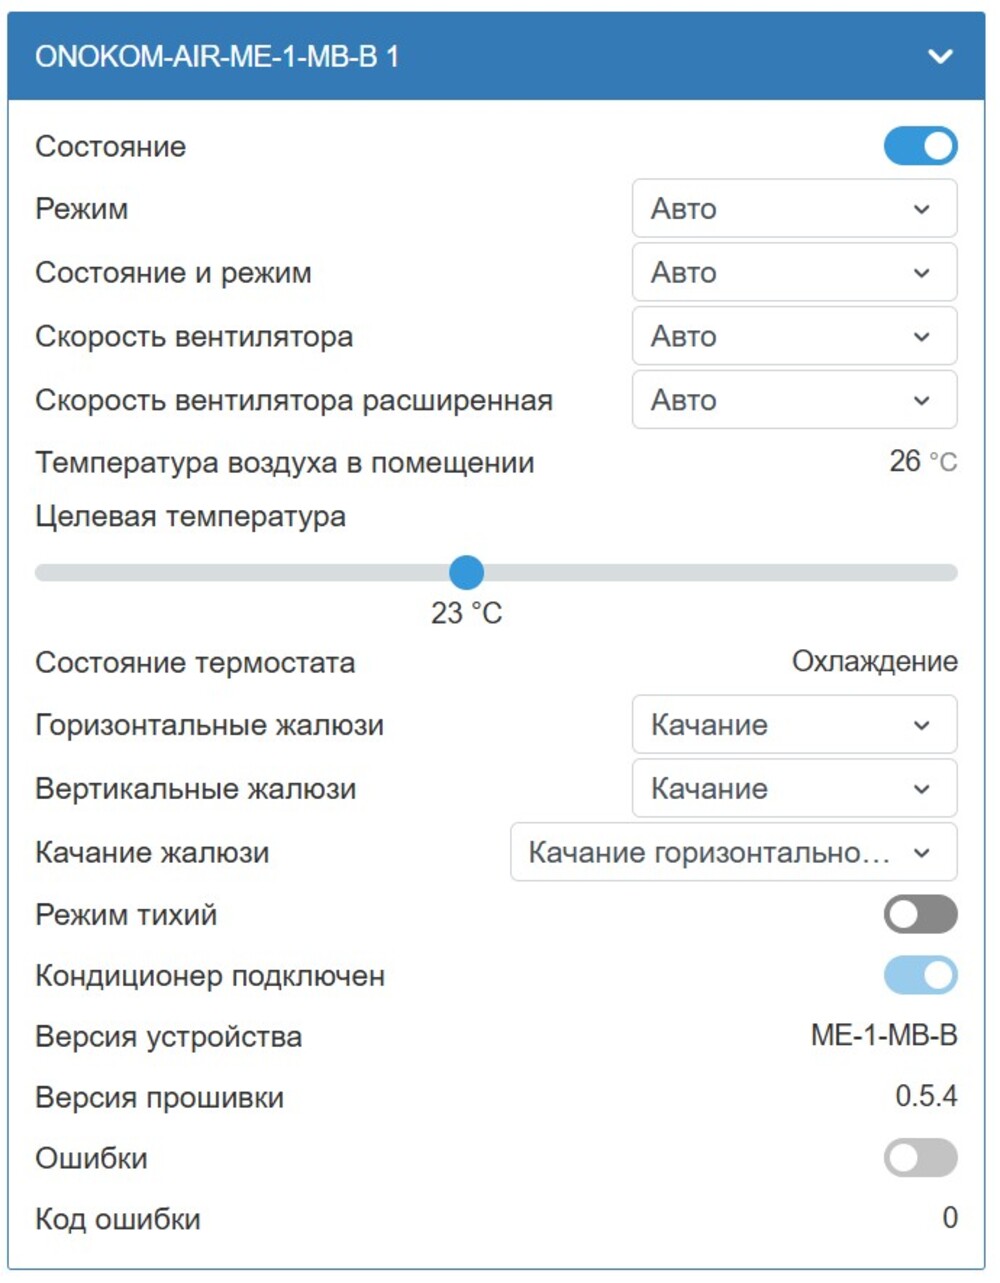This screenshot has width=1000, height=1283.
Task: Open the Режим dropdown set to Авто
Action: (793, 209)
